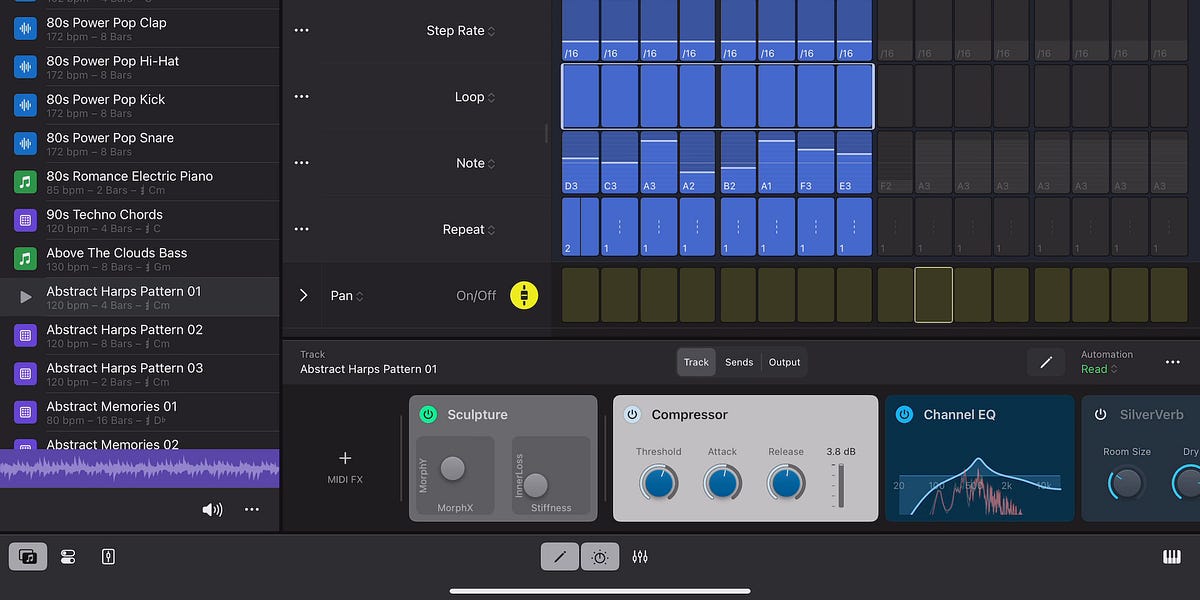This screenshot has height=600, width=1200.
Task: Select 80s Power Pop Clap loop
Action: coord(140,28)
